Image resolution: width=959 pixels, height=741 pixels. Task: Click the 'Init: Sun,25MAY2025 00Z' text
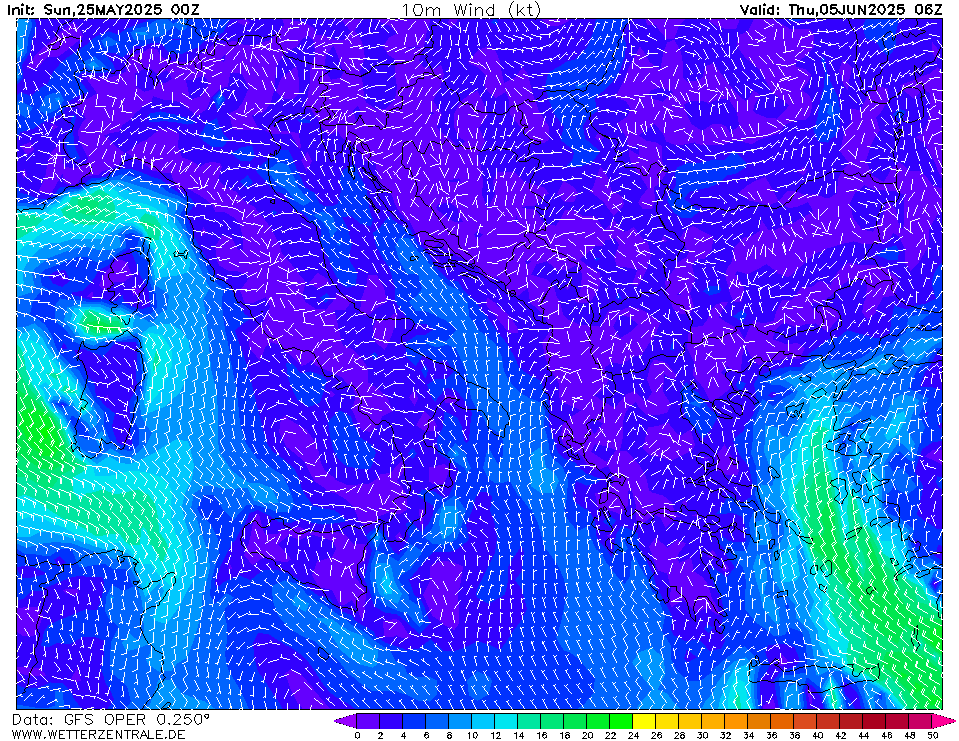tap(103, 9)
